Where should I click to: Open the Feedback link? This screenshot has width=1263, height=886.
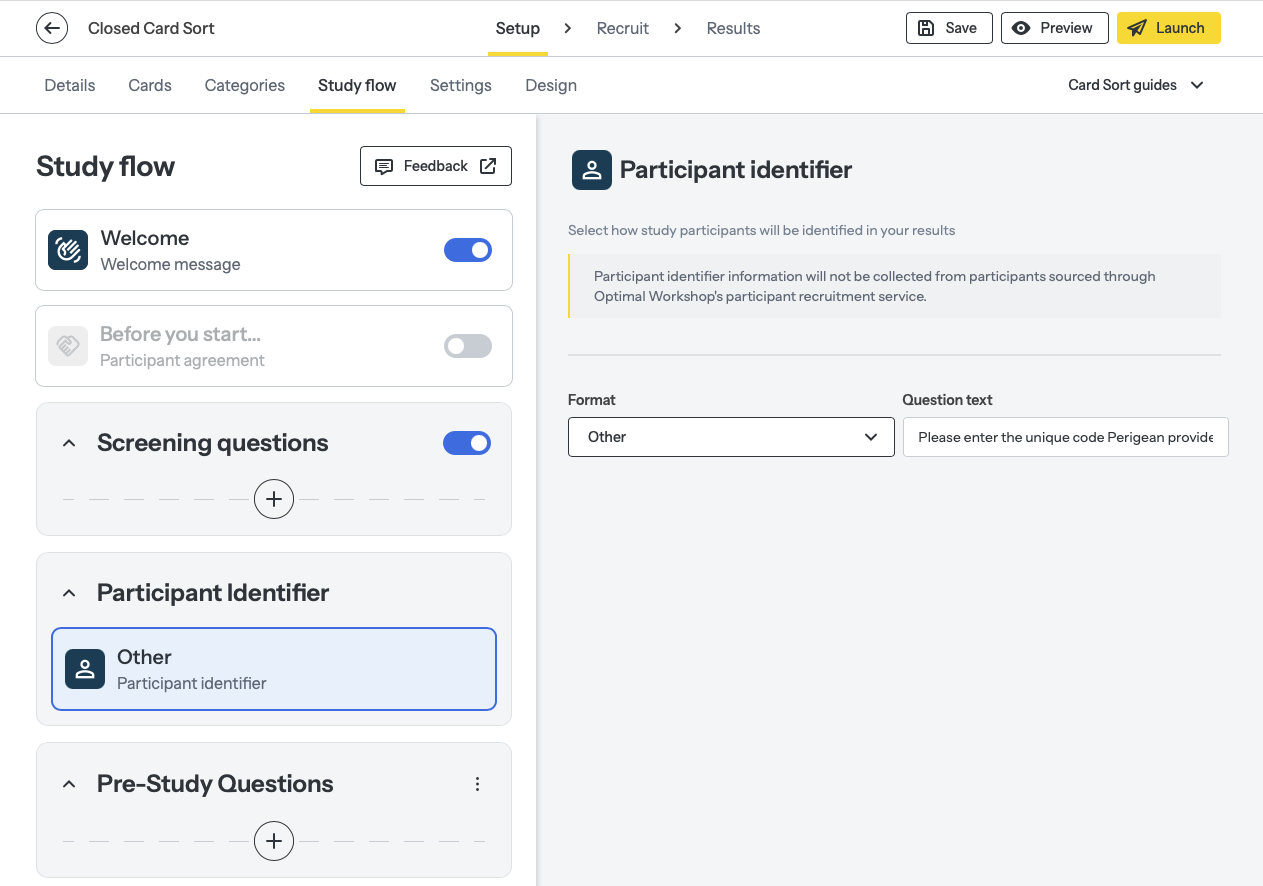435,166
